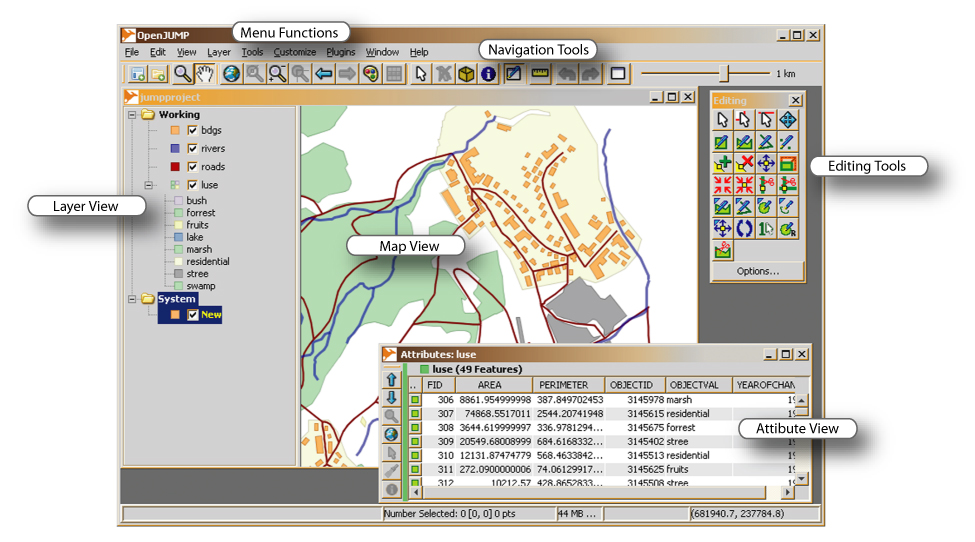Screen dimensions: 975x542
Task: Click the Options... button in Editing toolbox
Action: click(x=757, y=271)
